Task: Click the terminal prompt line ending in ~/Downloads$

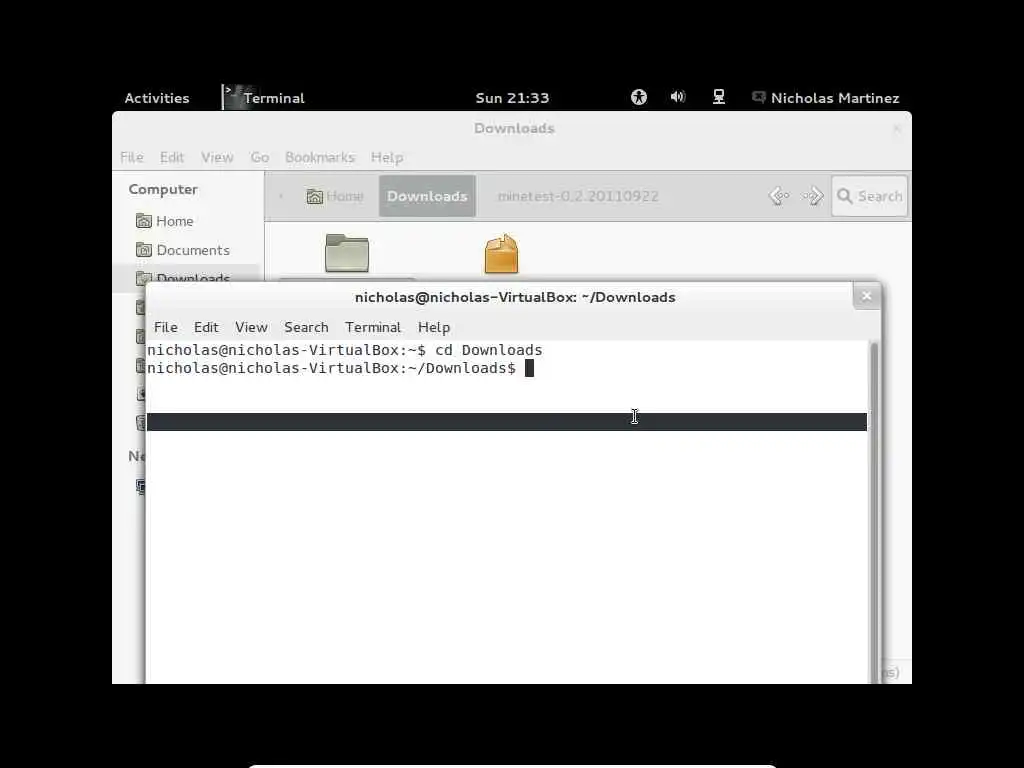Action: (x=331, y=368)
